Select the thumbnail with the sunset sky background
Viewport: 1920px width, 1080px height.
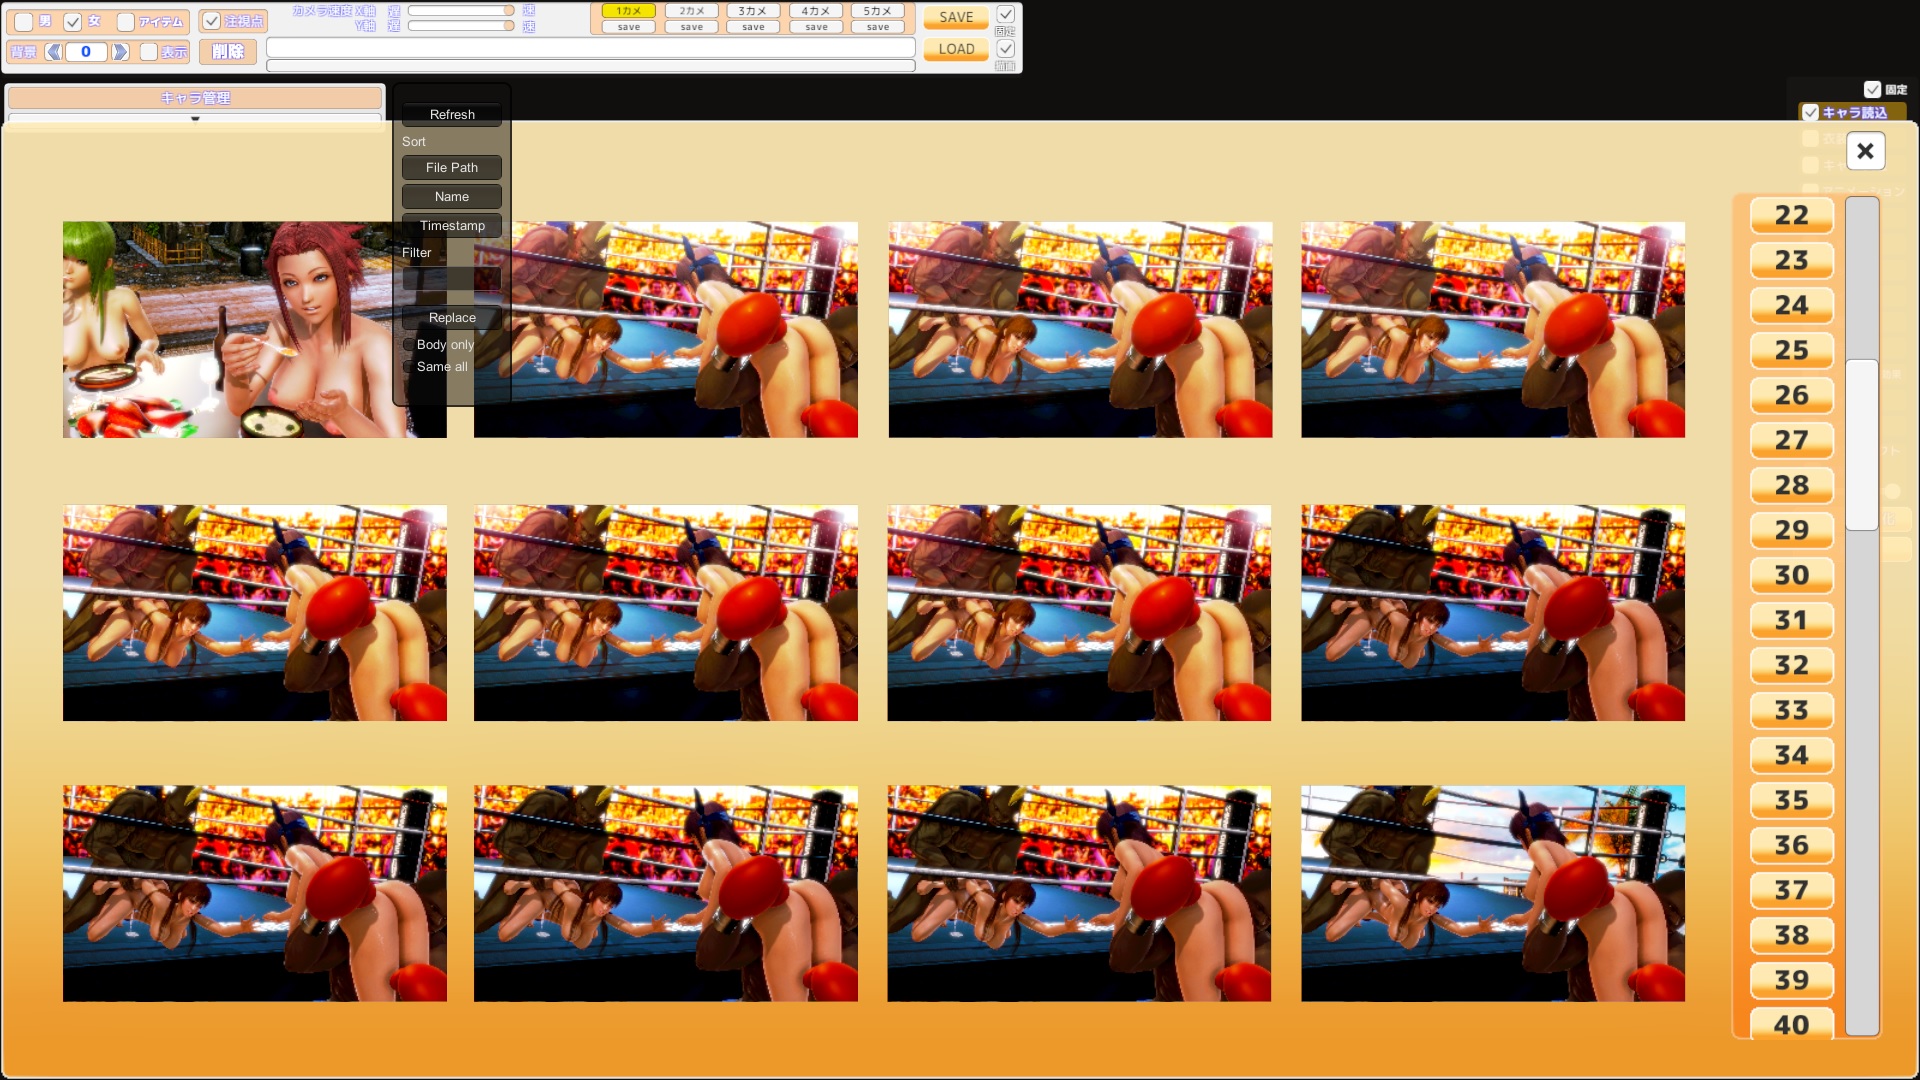tap(1492, 893)
